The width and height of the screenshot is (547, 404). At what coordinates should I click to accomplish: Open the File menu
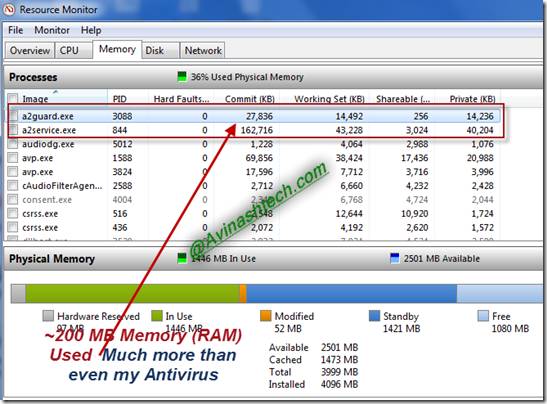(16, 30)
